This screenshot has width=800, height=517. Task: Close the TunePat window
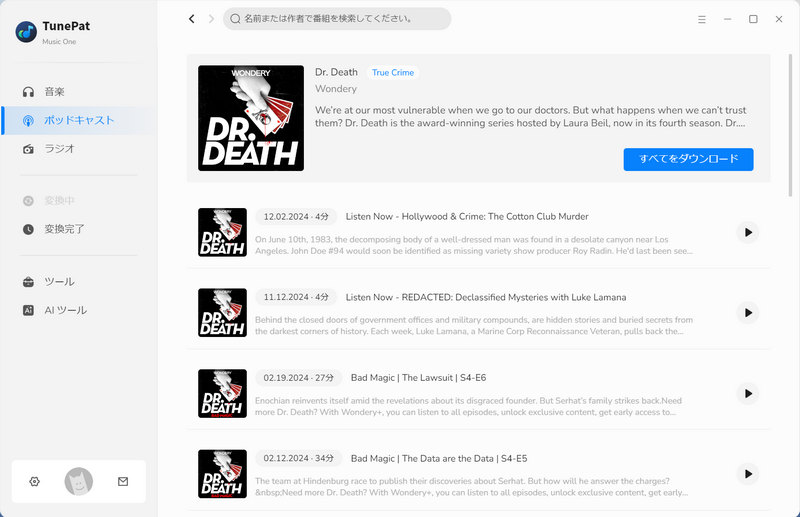click(779, 19)
